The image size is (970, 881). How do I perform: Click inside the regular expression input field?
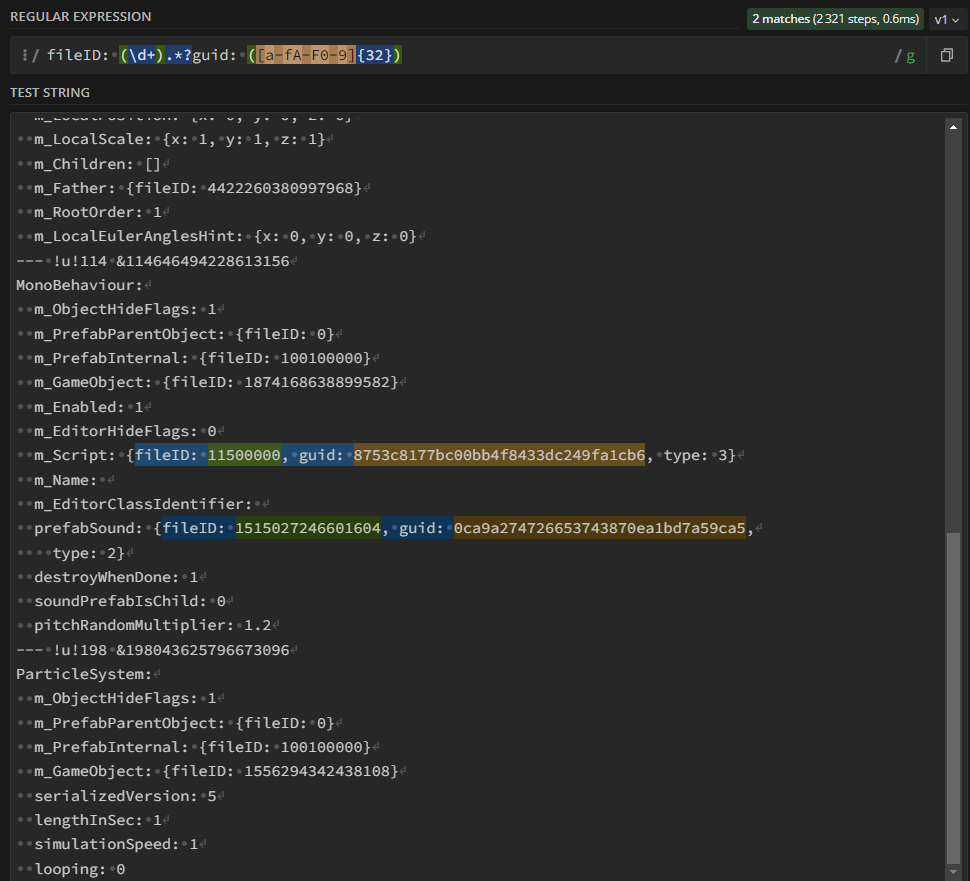600,56
